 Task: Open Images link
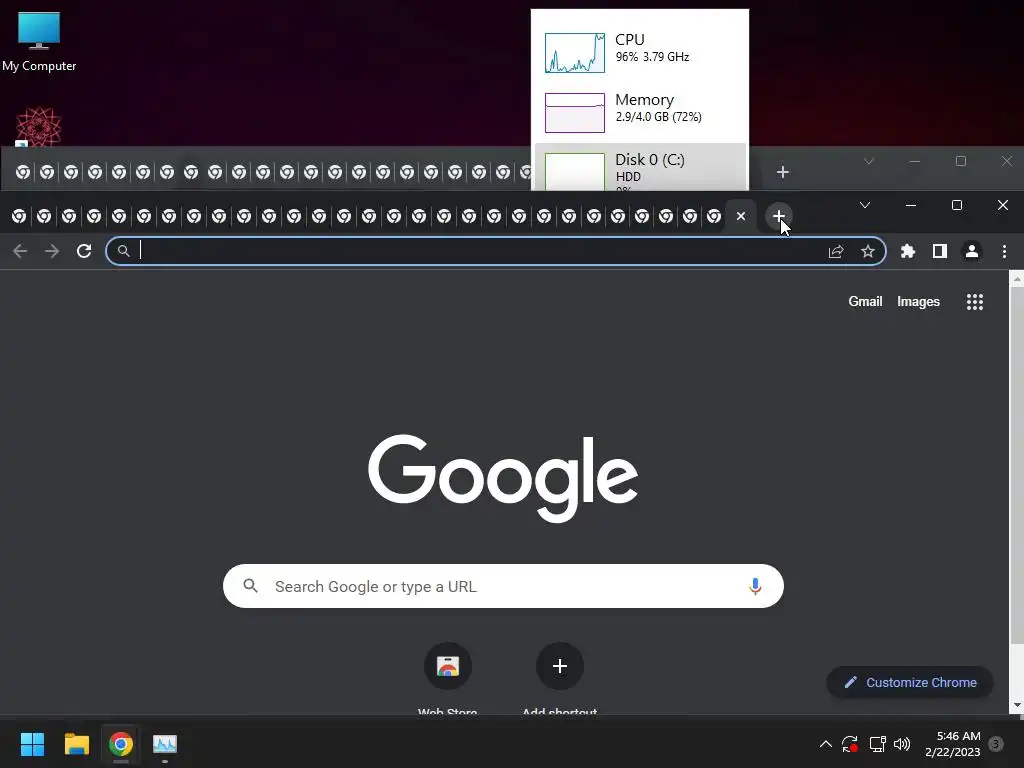point(918,301)
